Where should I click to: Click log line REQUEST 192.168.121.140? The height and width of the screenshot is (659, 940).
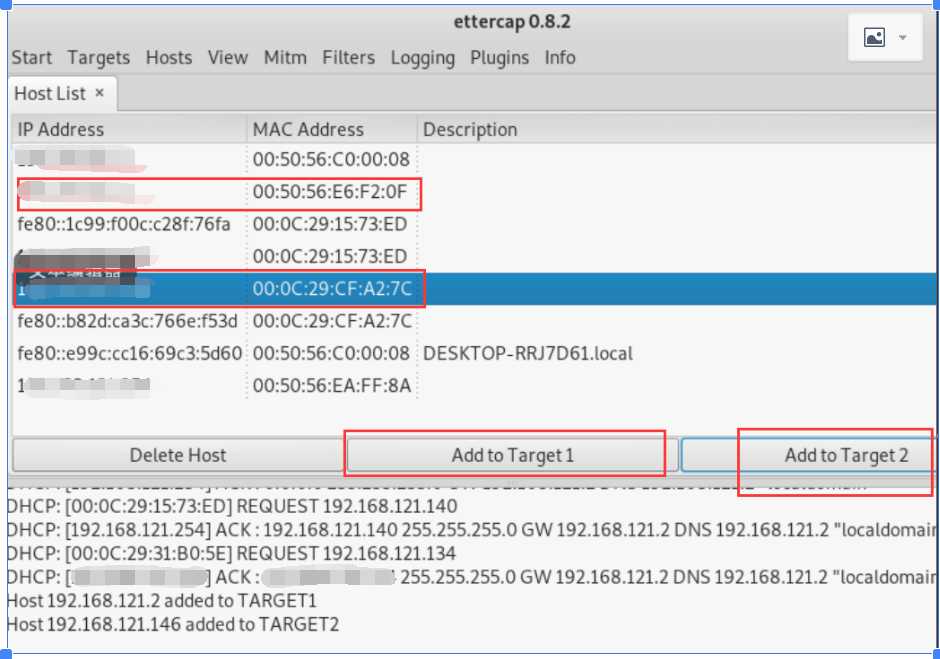(232, 506)
